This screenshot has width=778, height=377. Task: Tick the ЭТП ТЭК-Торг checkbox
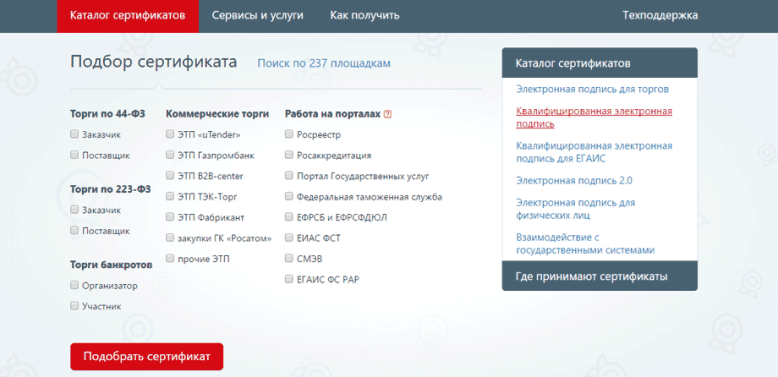coord(170,196)
